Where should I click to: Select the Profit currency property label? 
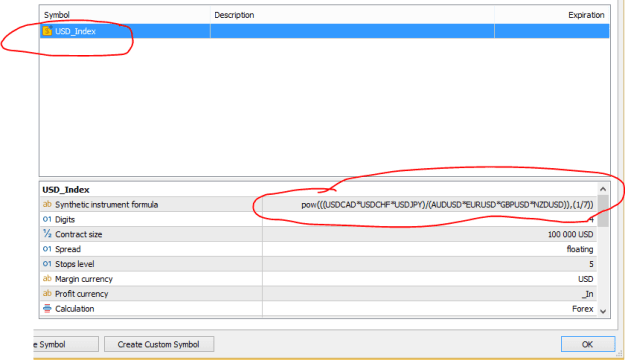coord(82,294)
